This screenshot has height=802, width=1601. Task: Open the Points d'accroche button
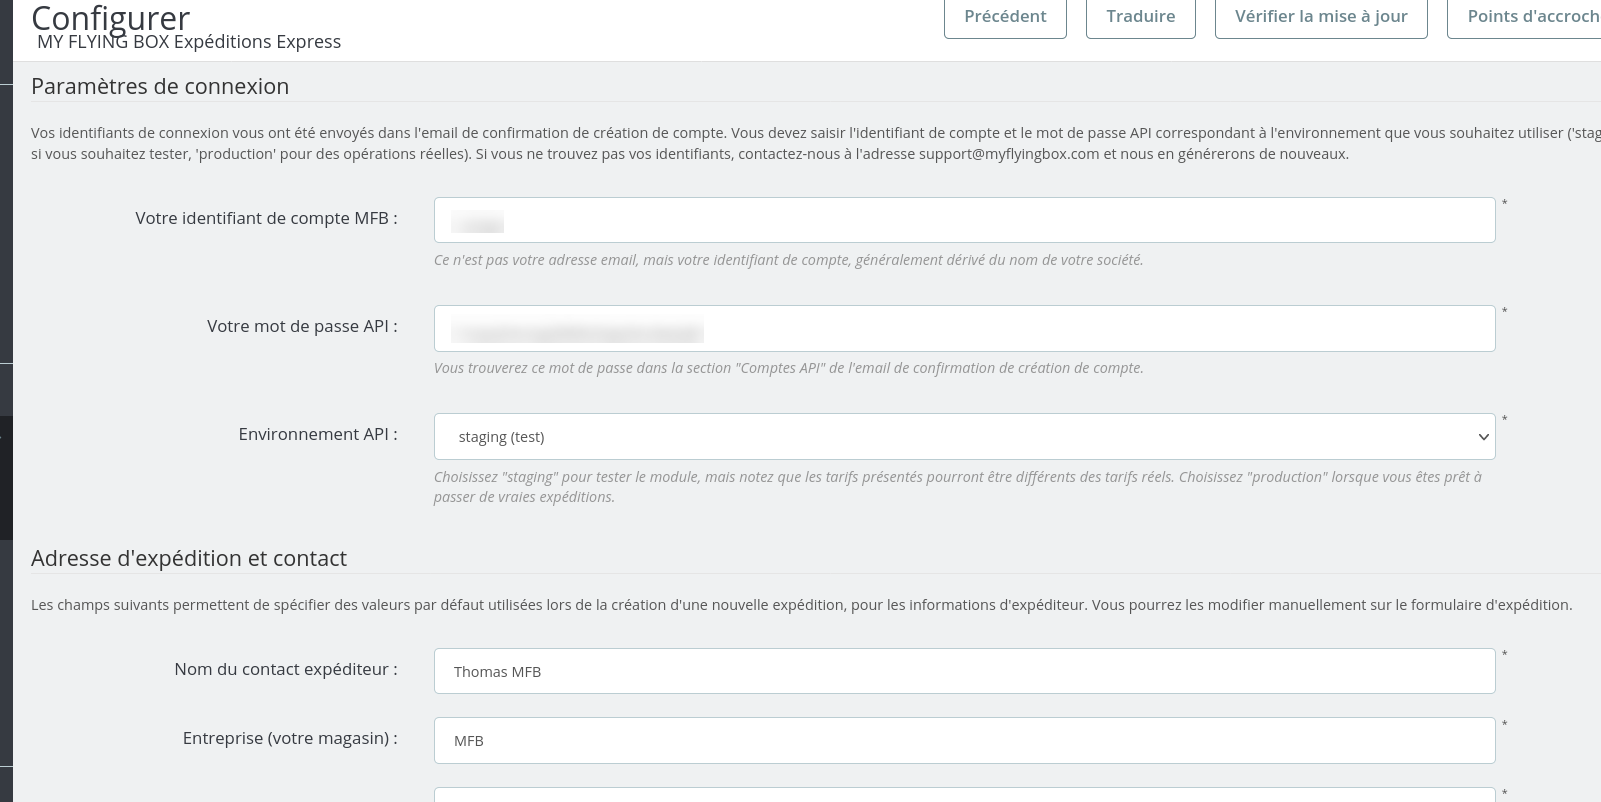1524,17
